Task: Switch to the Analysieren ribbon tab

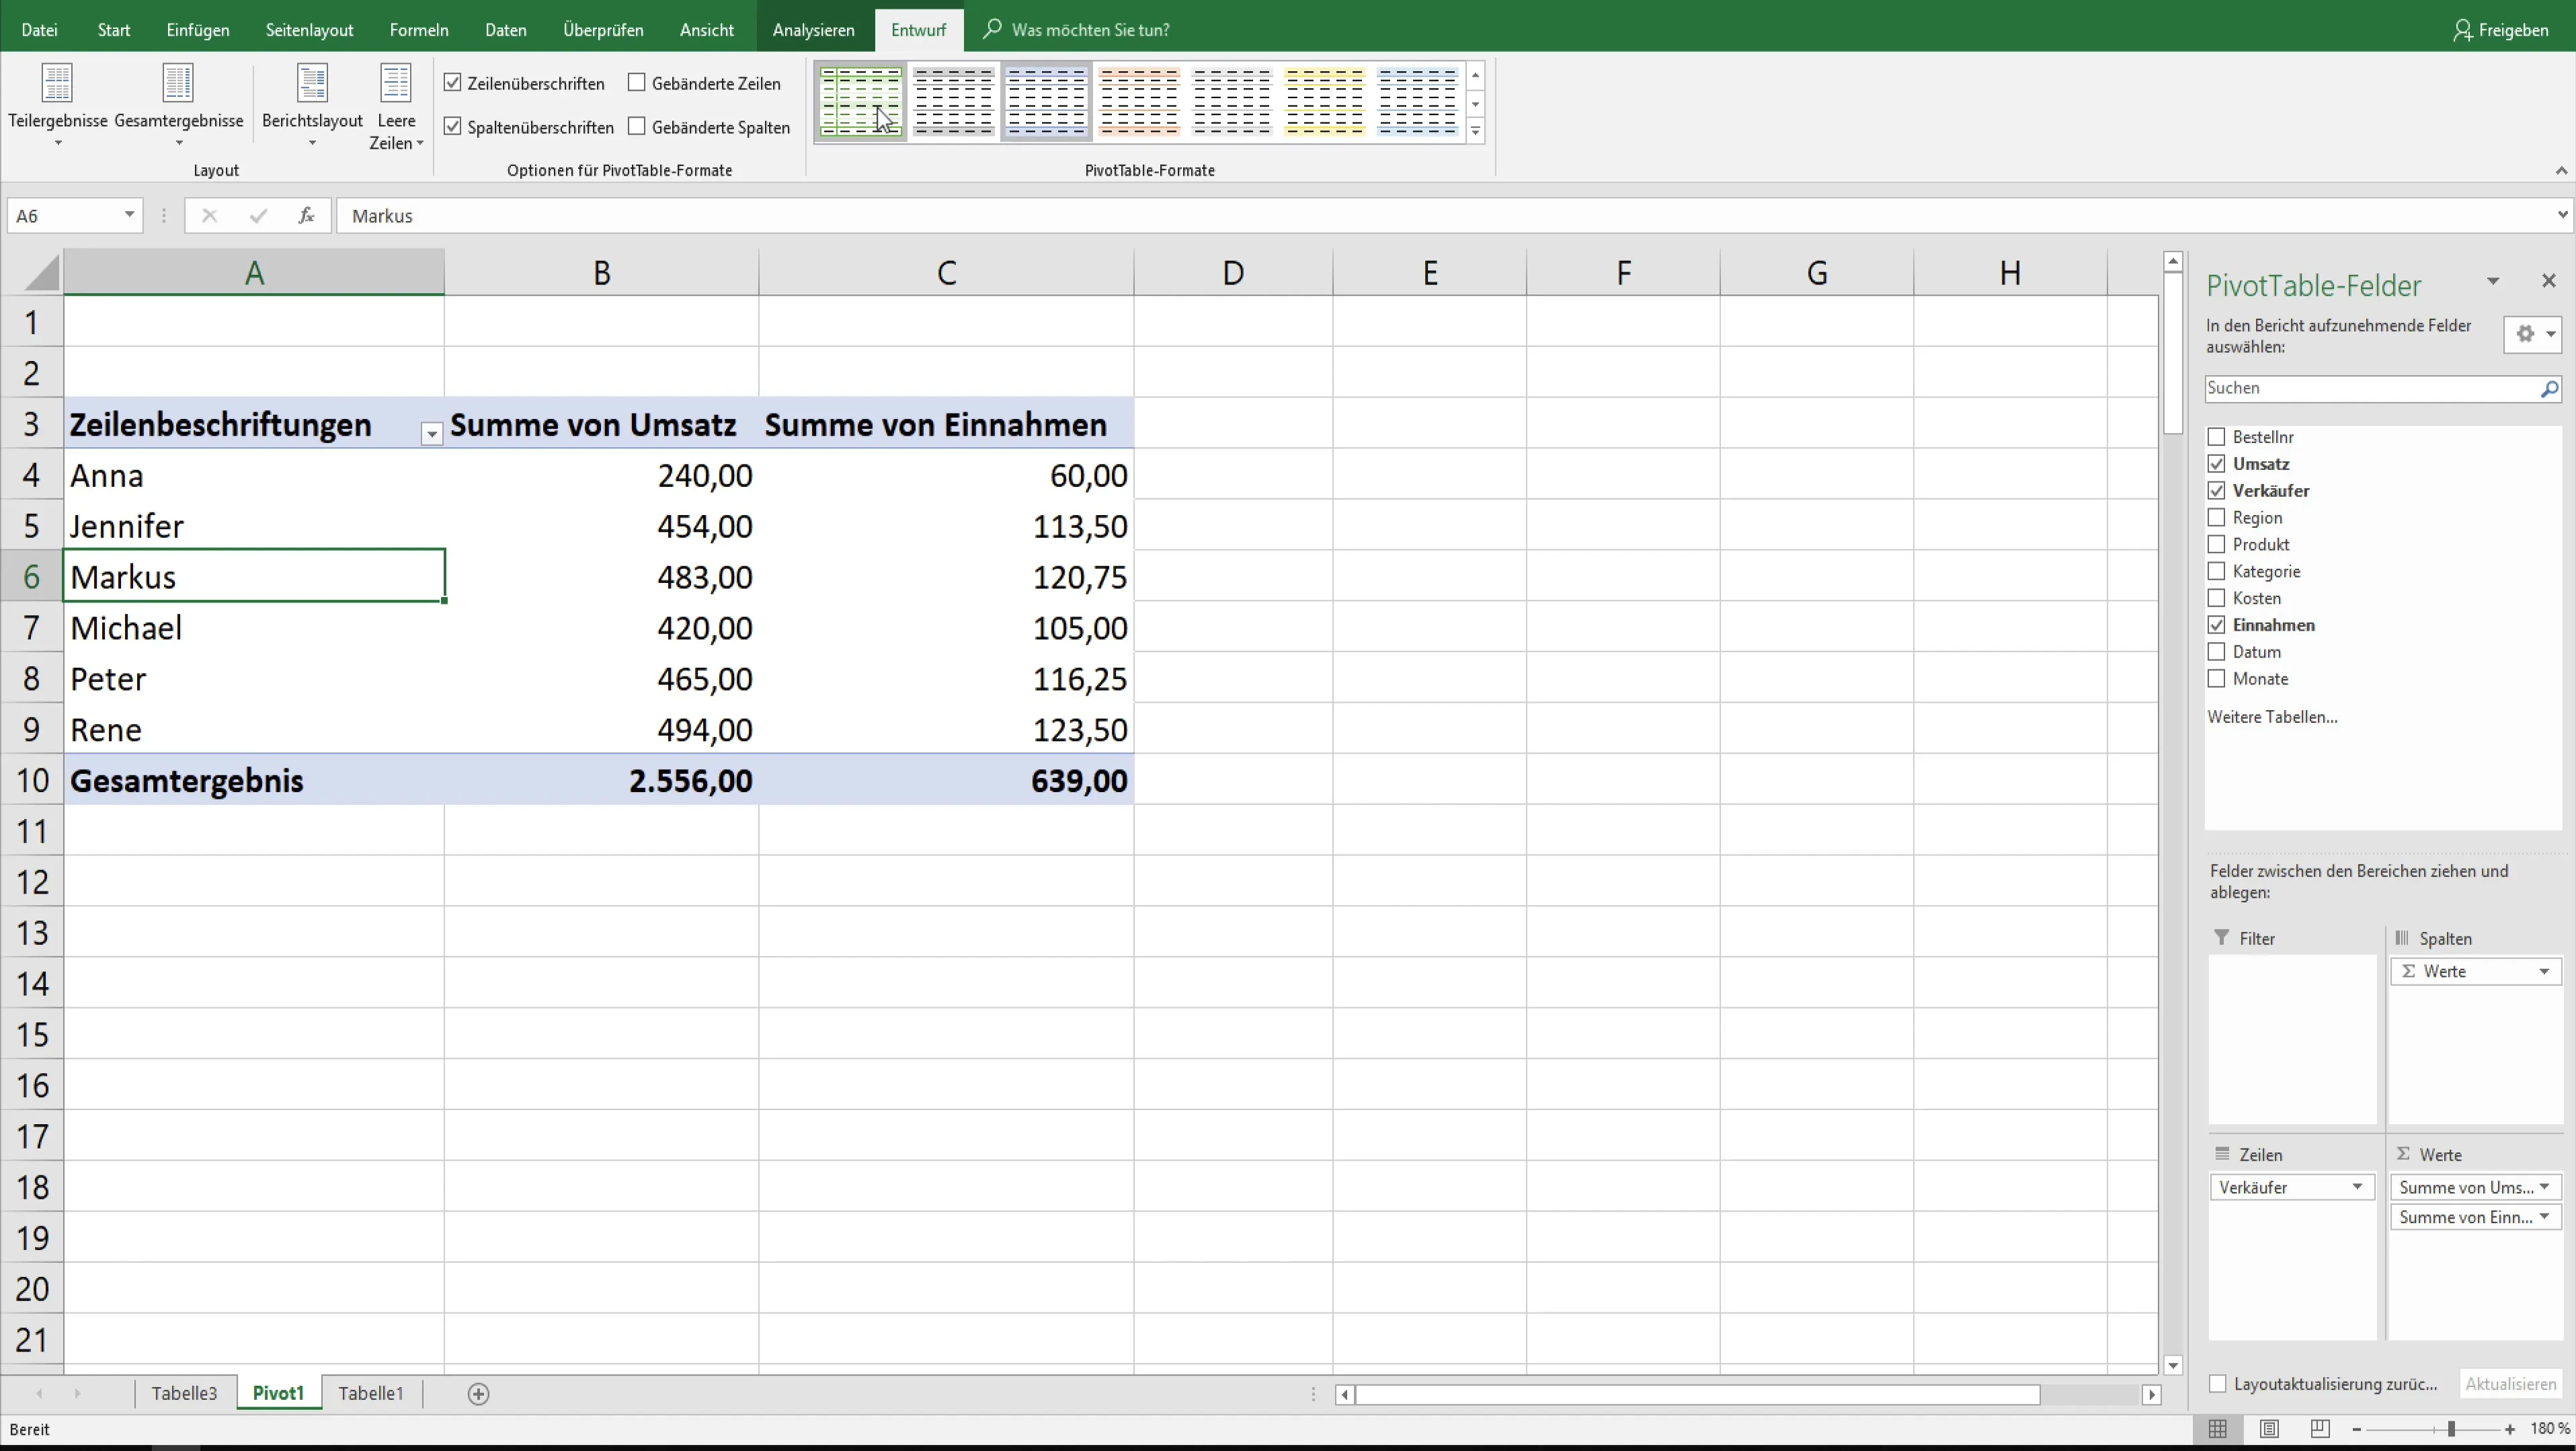Action: point(813,30)
